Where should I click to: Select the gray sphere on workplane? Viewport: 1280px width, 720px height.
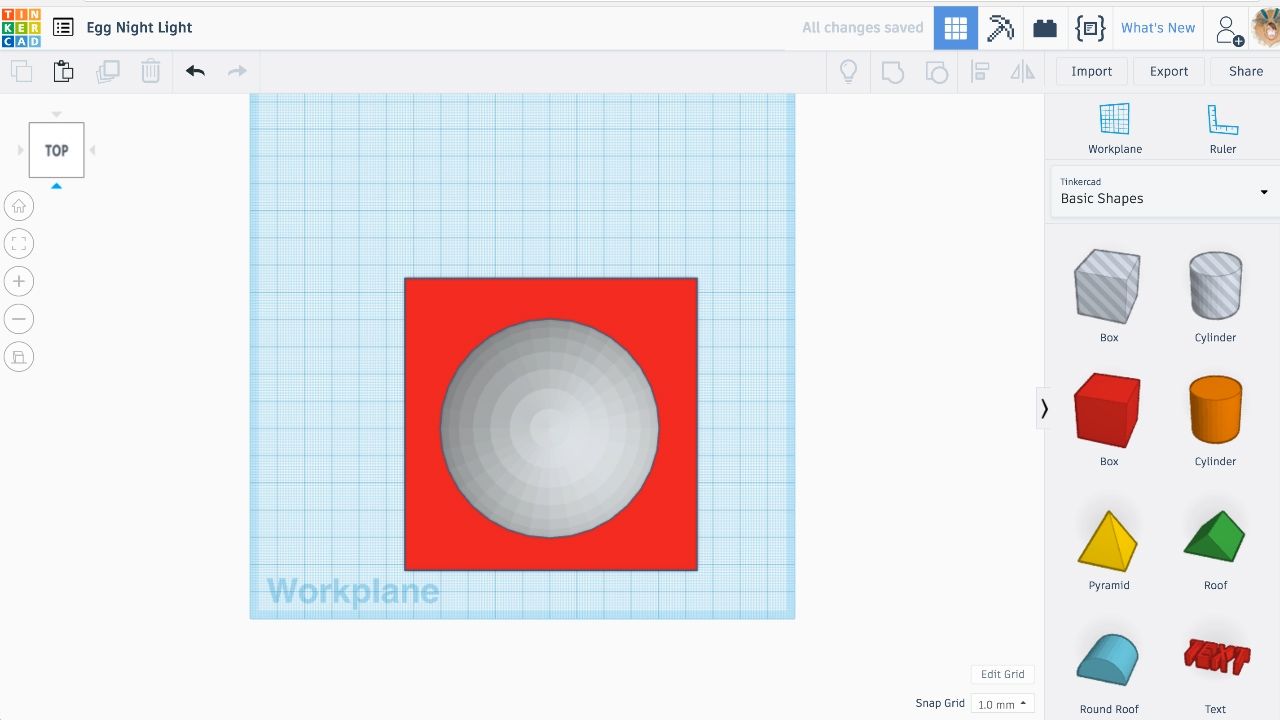[549, 428]
